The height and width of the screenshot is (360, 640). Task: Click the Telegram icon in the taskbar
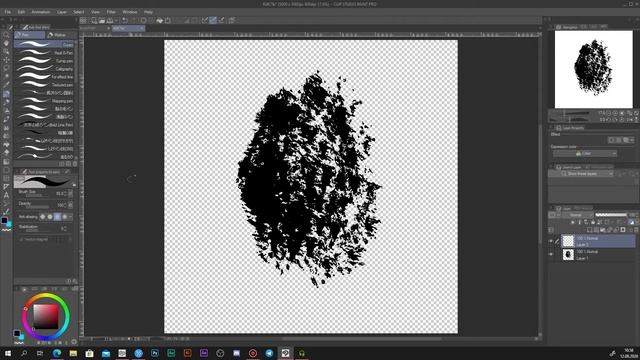(269, 353)
